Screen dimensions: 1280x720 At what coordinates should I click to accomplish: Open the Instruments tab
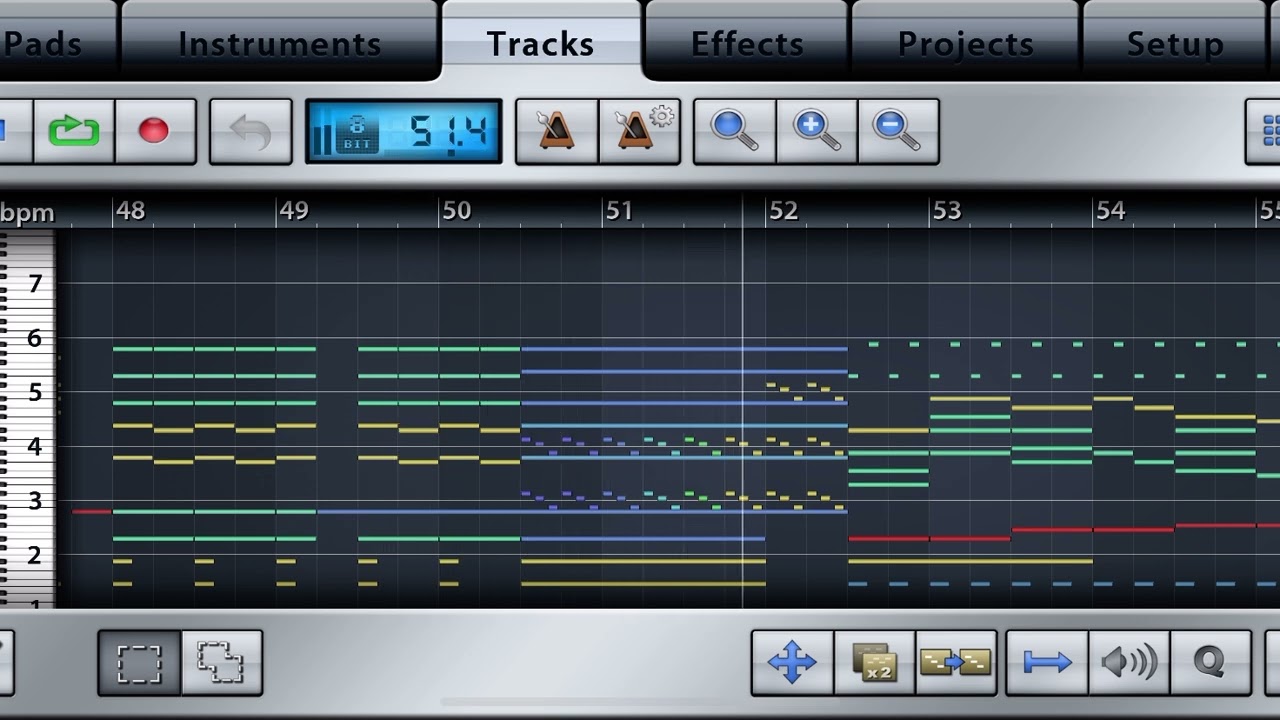pos(279,44)
